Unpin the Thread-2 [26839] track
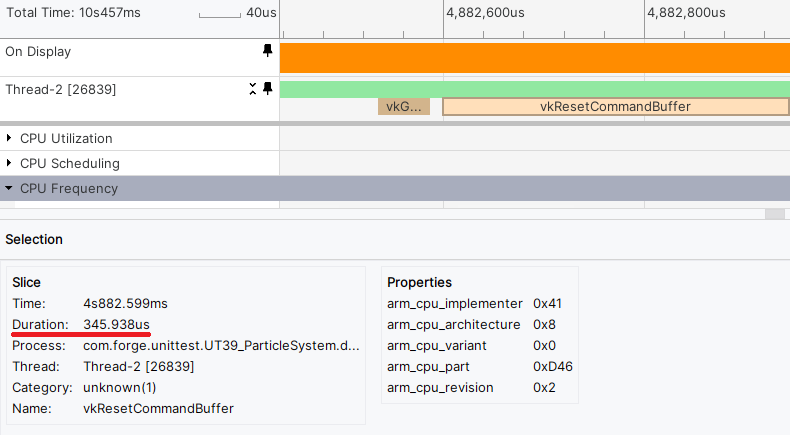The width and height of the screenshot is (790, 435). coord(268,89)
